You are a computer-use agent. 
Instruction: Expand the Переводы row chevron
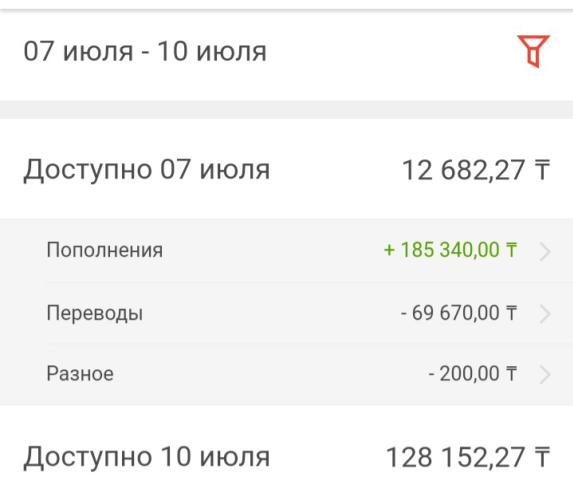[x=545, y=314]
